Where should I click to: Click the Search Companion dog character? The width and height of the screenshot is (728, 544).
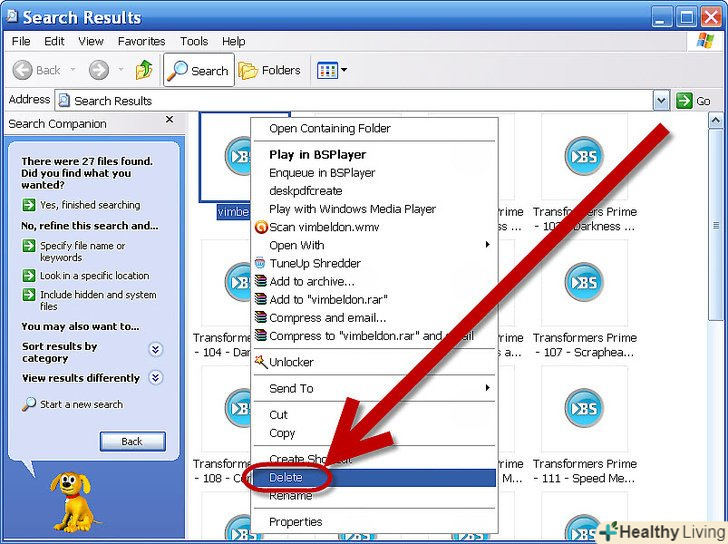pos(74,501)
